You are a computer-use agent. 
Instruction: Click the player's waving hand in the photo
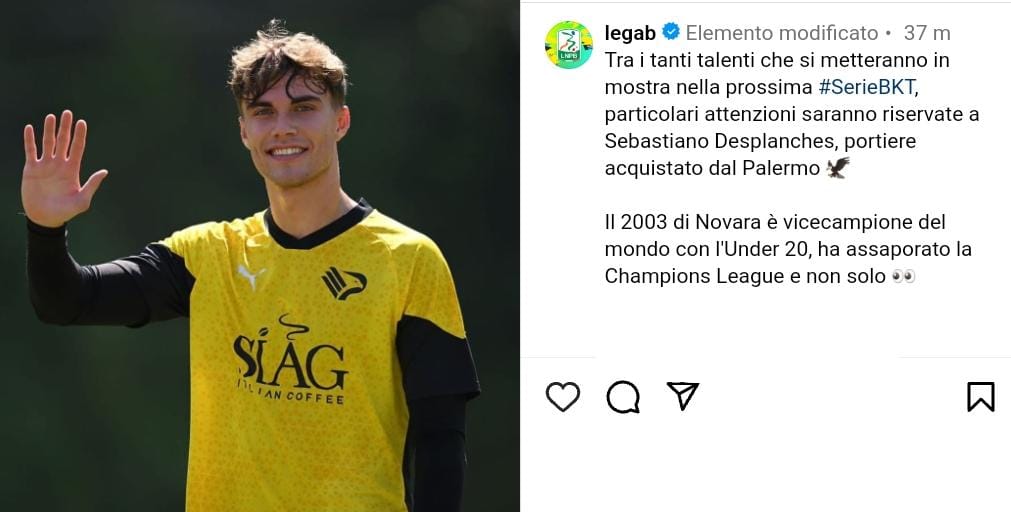pyautogui.click(x=58, y=169)
